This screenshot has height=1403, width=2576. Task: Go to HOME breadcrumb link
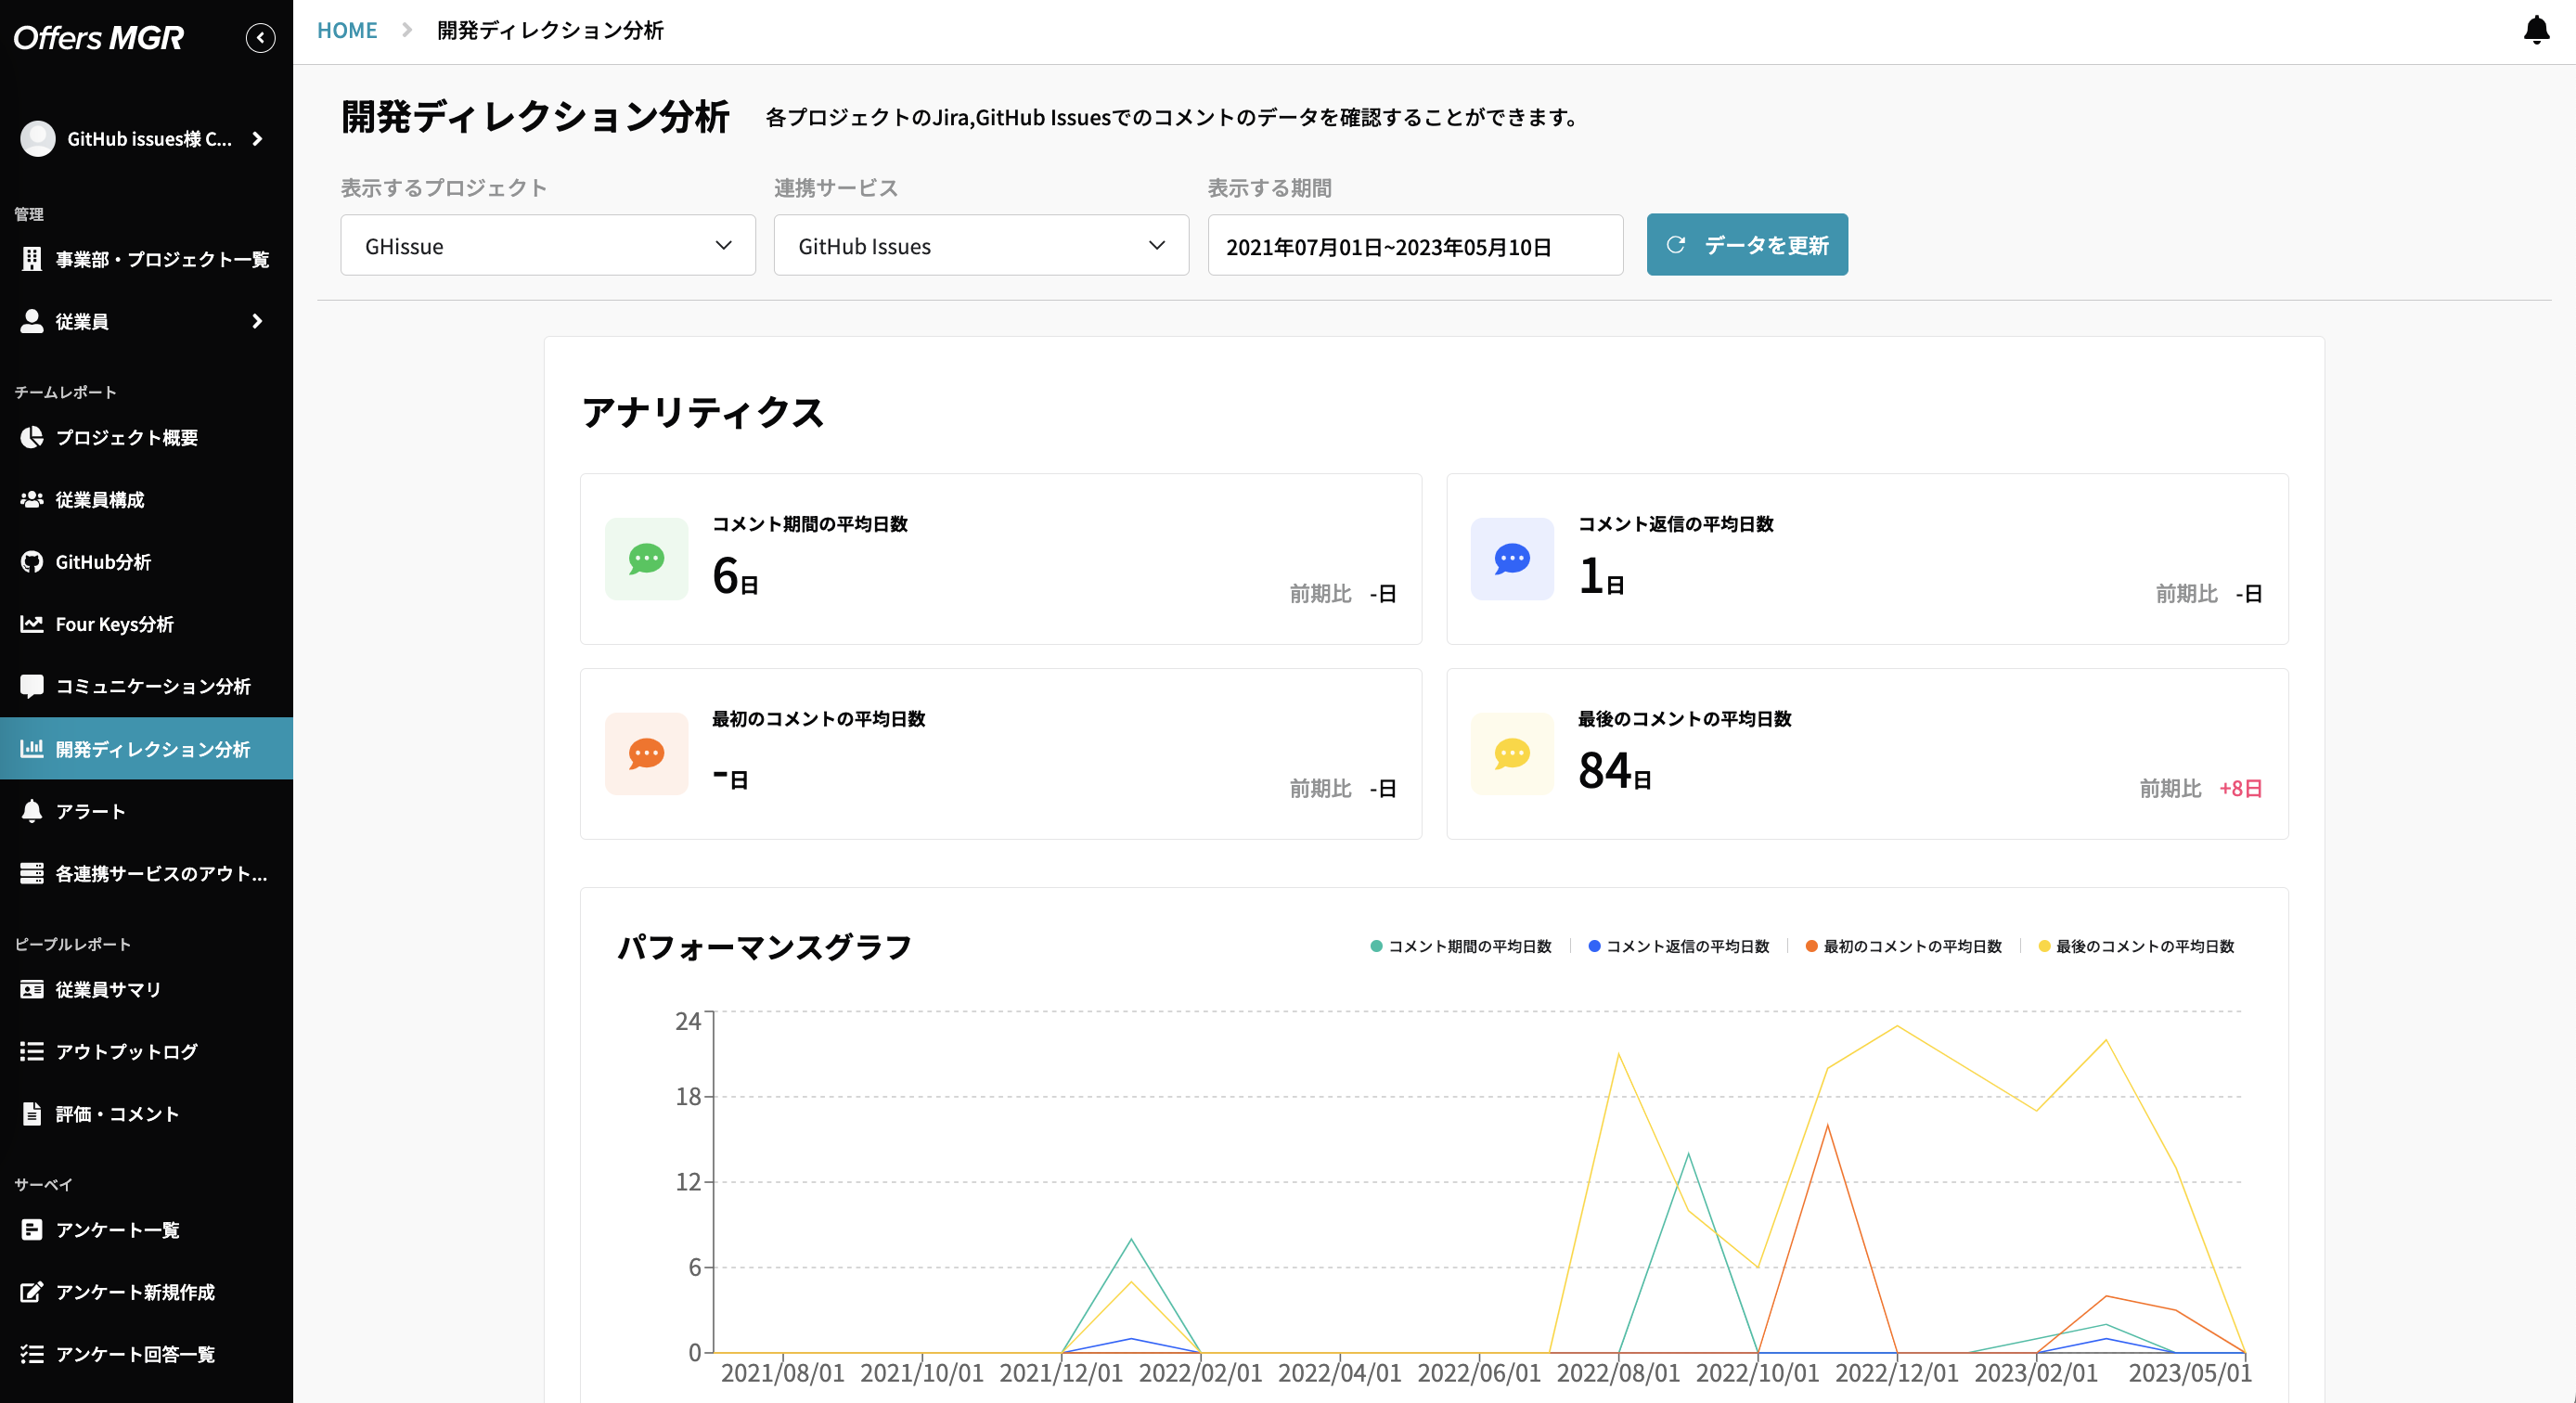pyautogui.click(x=347, y=30)
